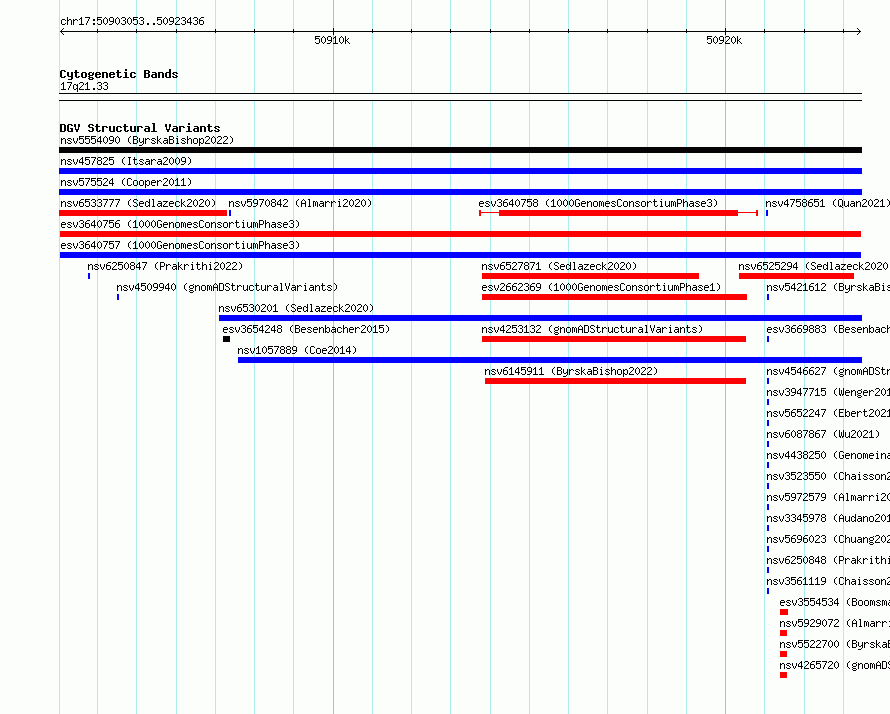Open nsv3947715 (Wenger) variant label
The height and width of the screenshot is (714, 890).
(828, 392)
